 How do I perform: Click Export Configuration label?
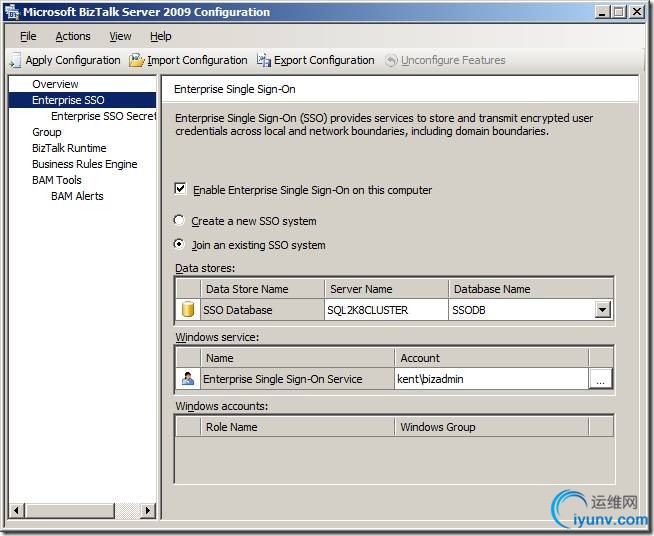click(324, 60)
